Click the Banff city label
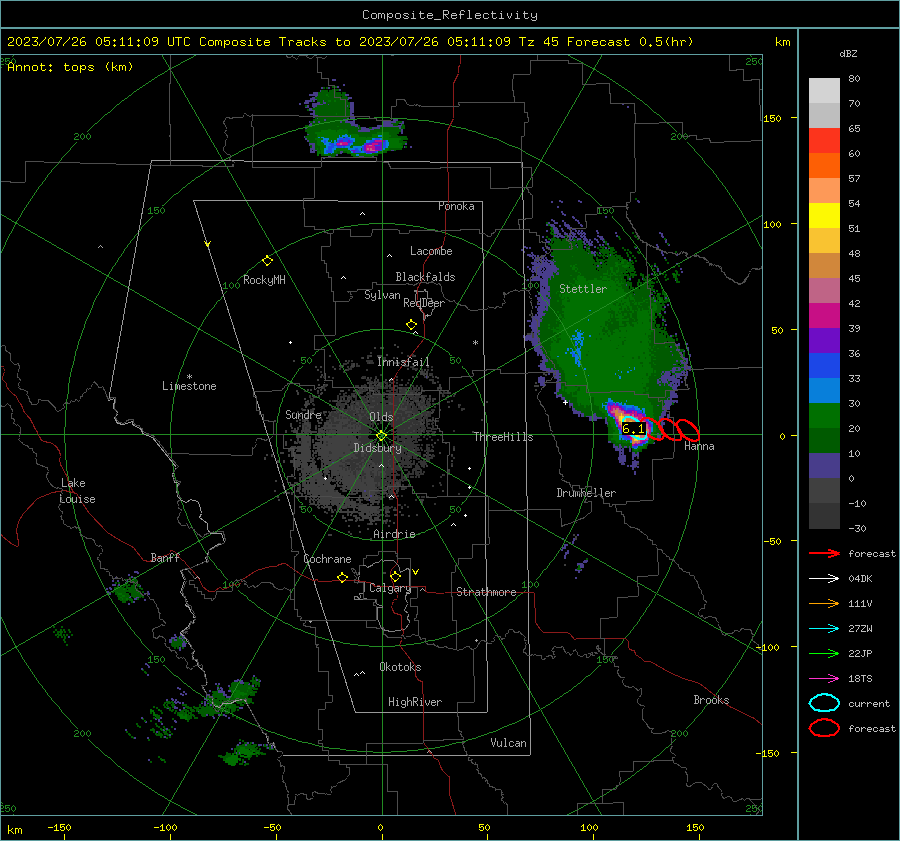 (165, 557)
